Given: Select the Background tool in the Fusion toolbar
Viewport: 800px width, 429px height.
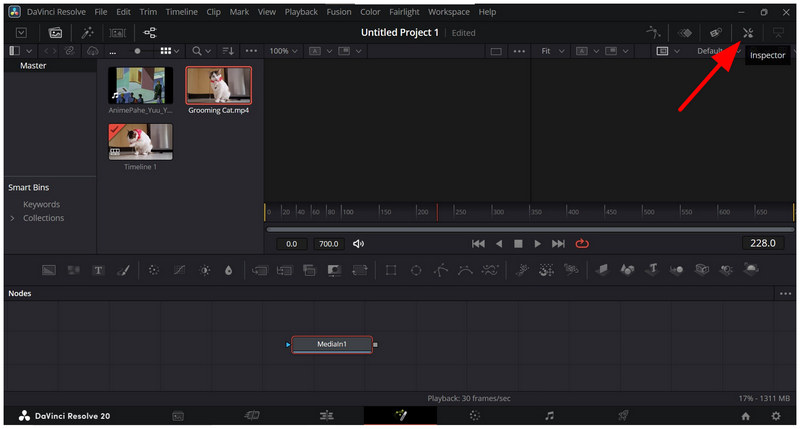Looking at the screenshot, I should click(x=49, y=270).
